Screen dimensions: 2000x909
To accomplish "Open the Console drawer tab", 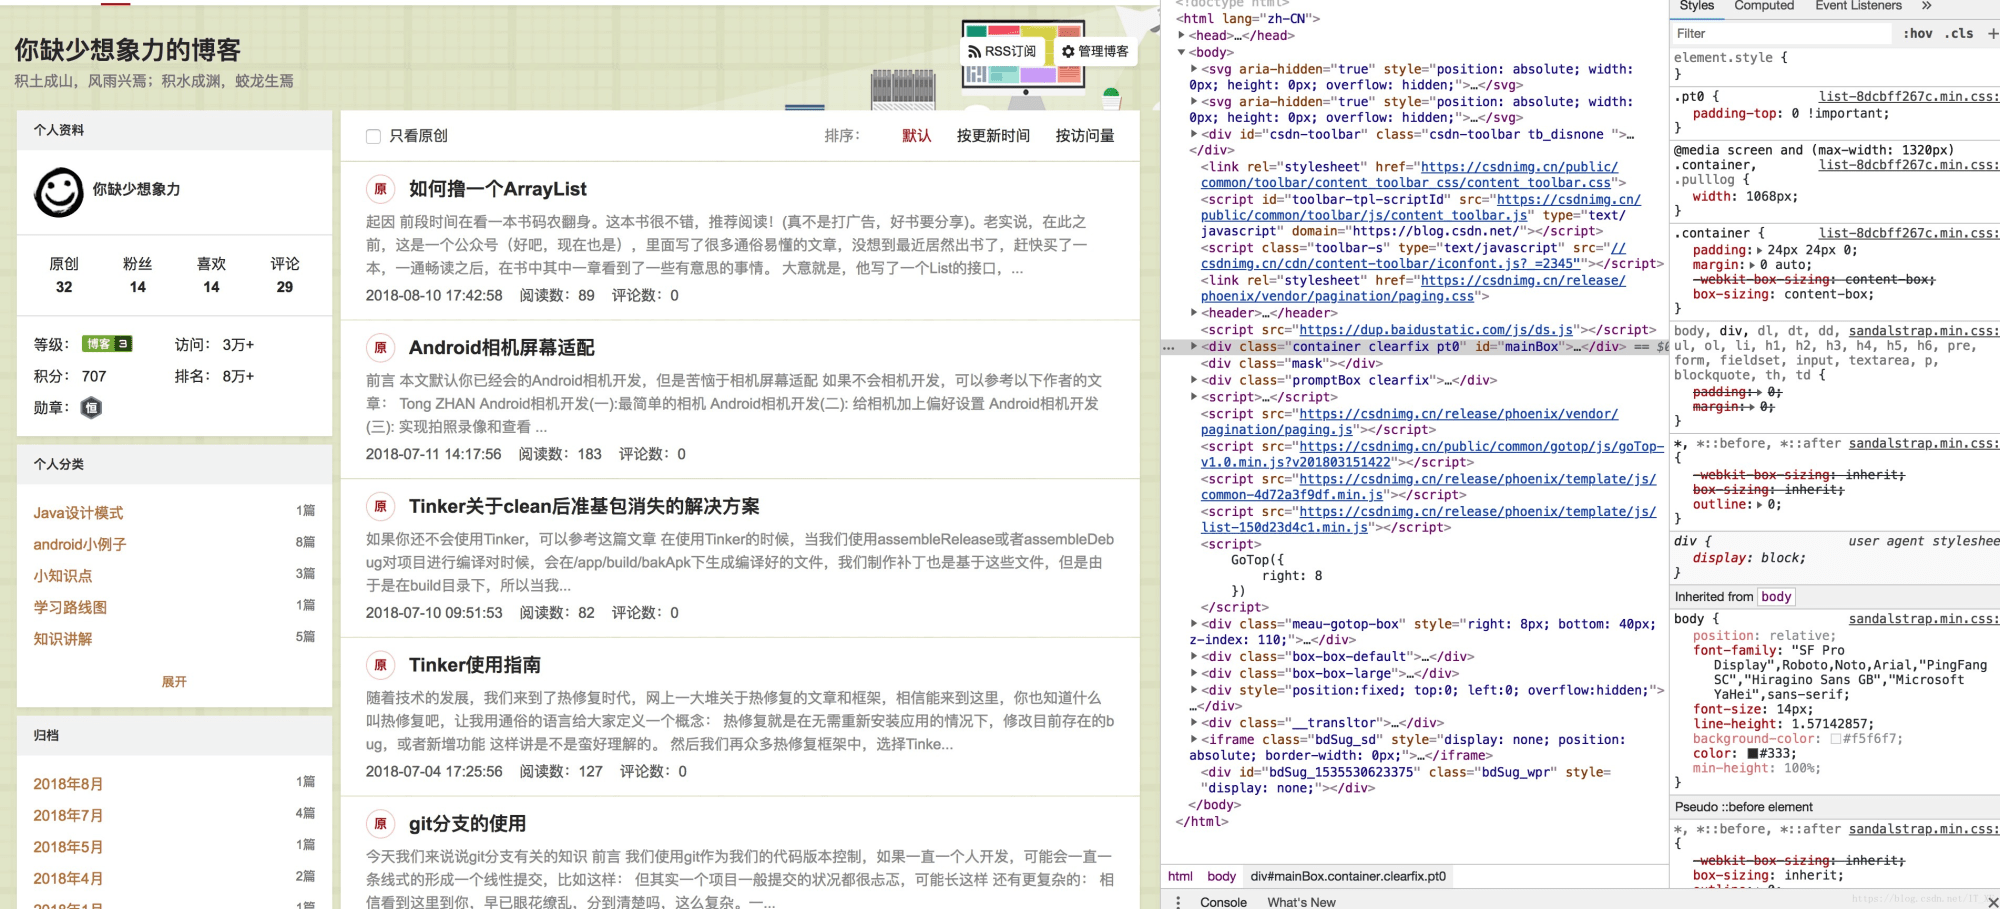I will coord(1223,901).
